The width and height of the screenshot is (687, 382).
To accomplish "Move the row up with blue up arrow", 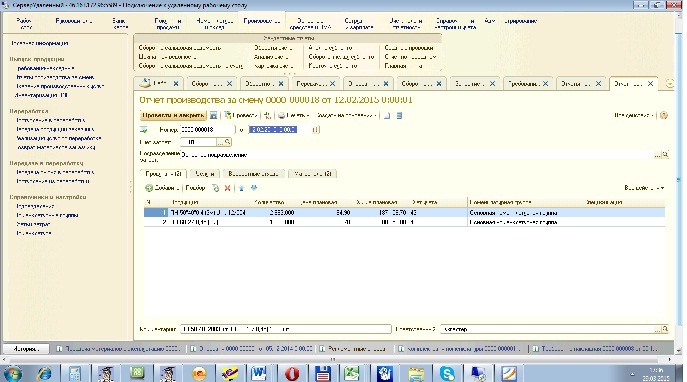I will pos(241,188).
